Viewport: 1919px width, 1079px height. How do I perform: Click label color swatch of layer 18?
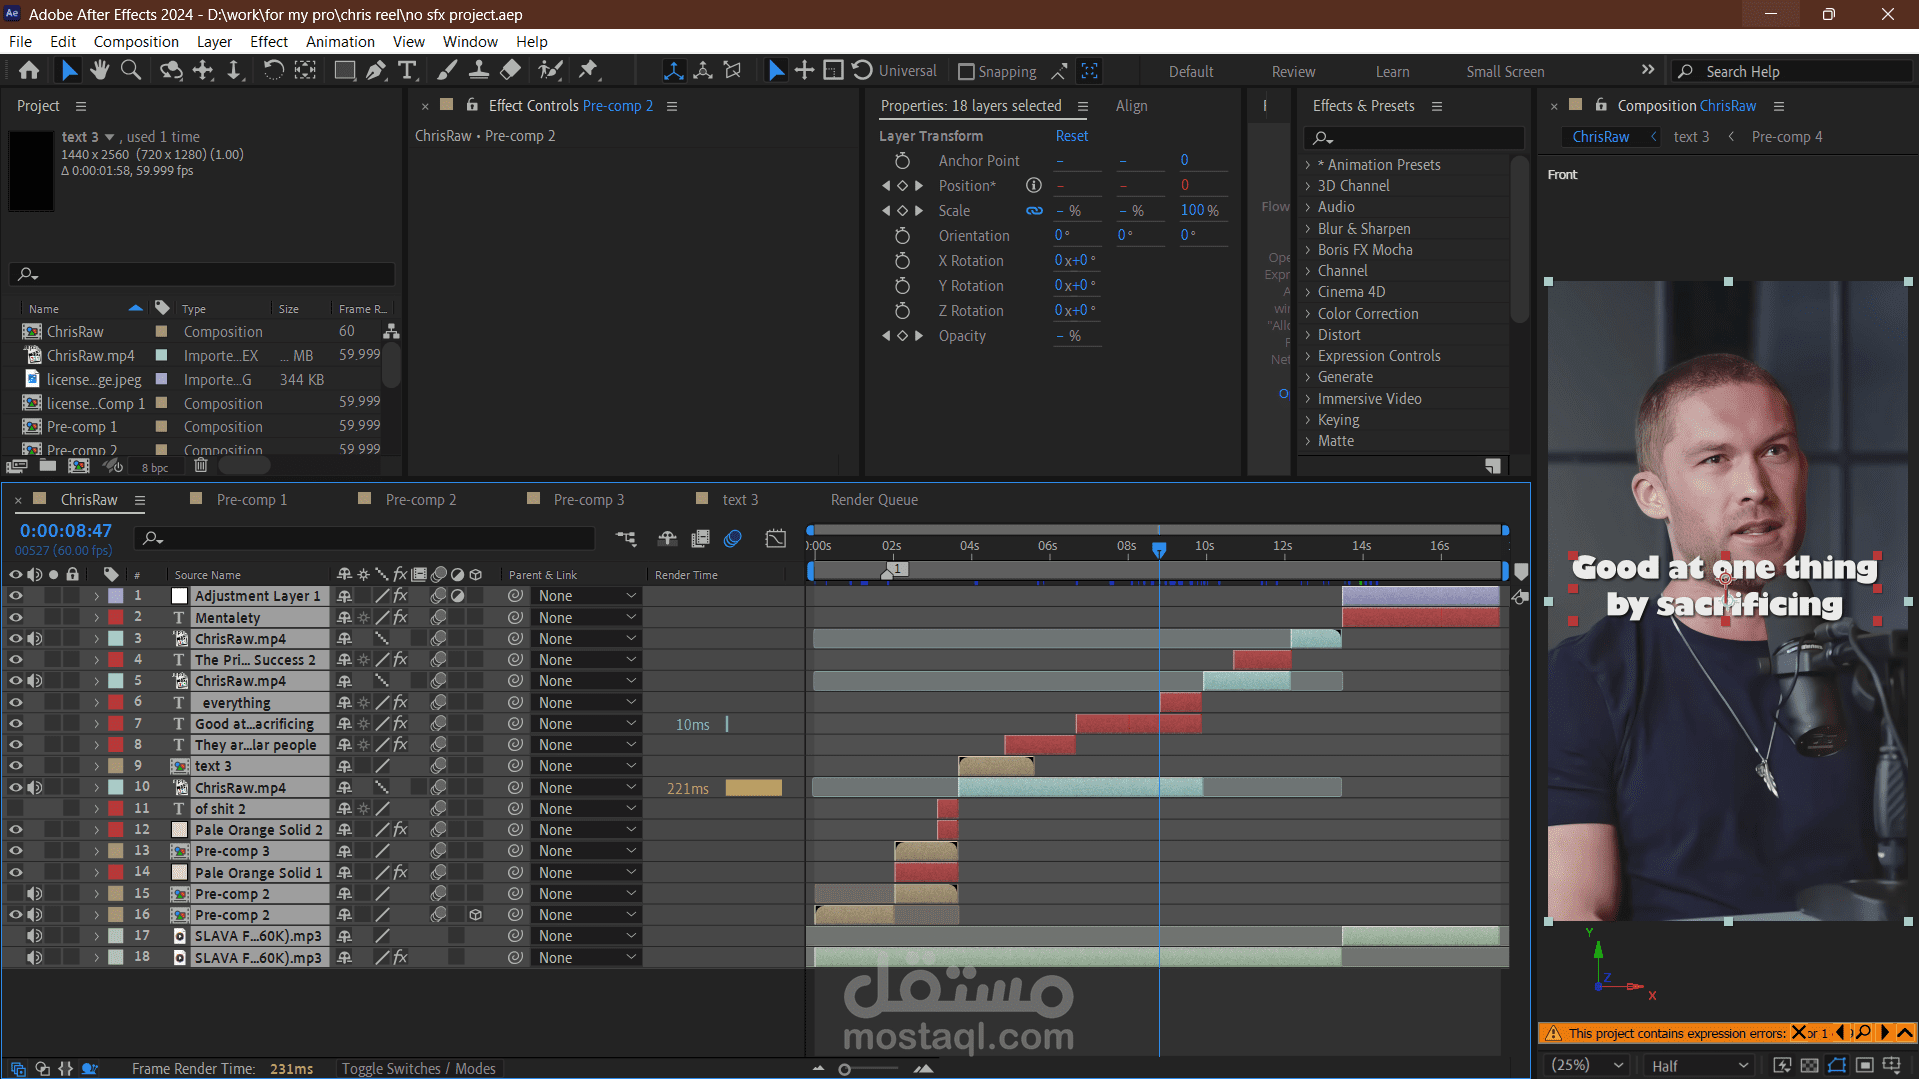[116, 958]
